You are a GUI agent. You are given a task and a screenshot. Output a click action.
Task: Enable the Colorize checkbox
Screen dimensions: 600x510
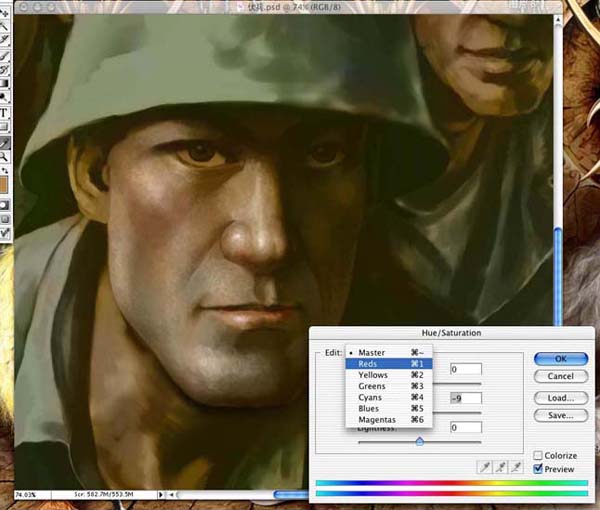538,455
